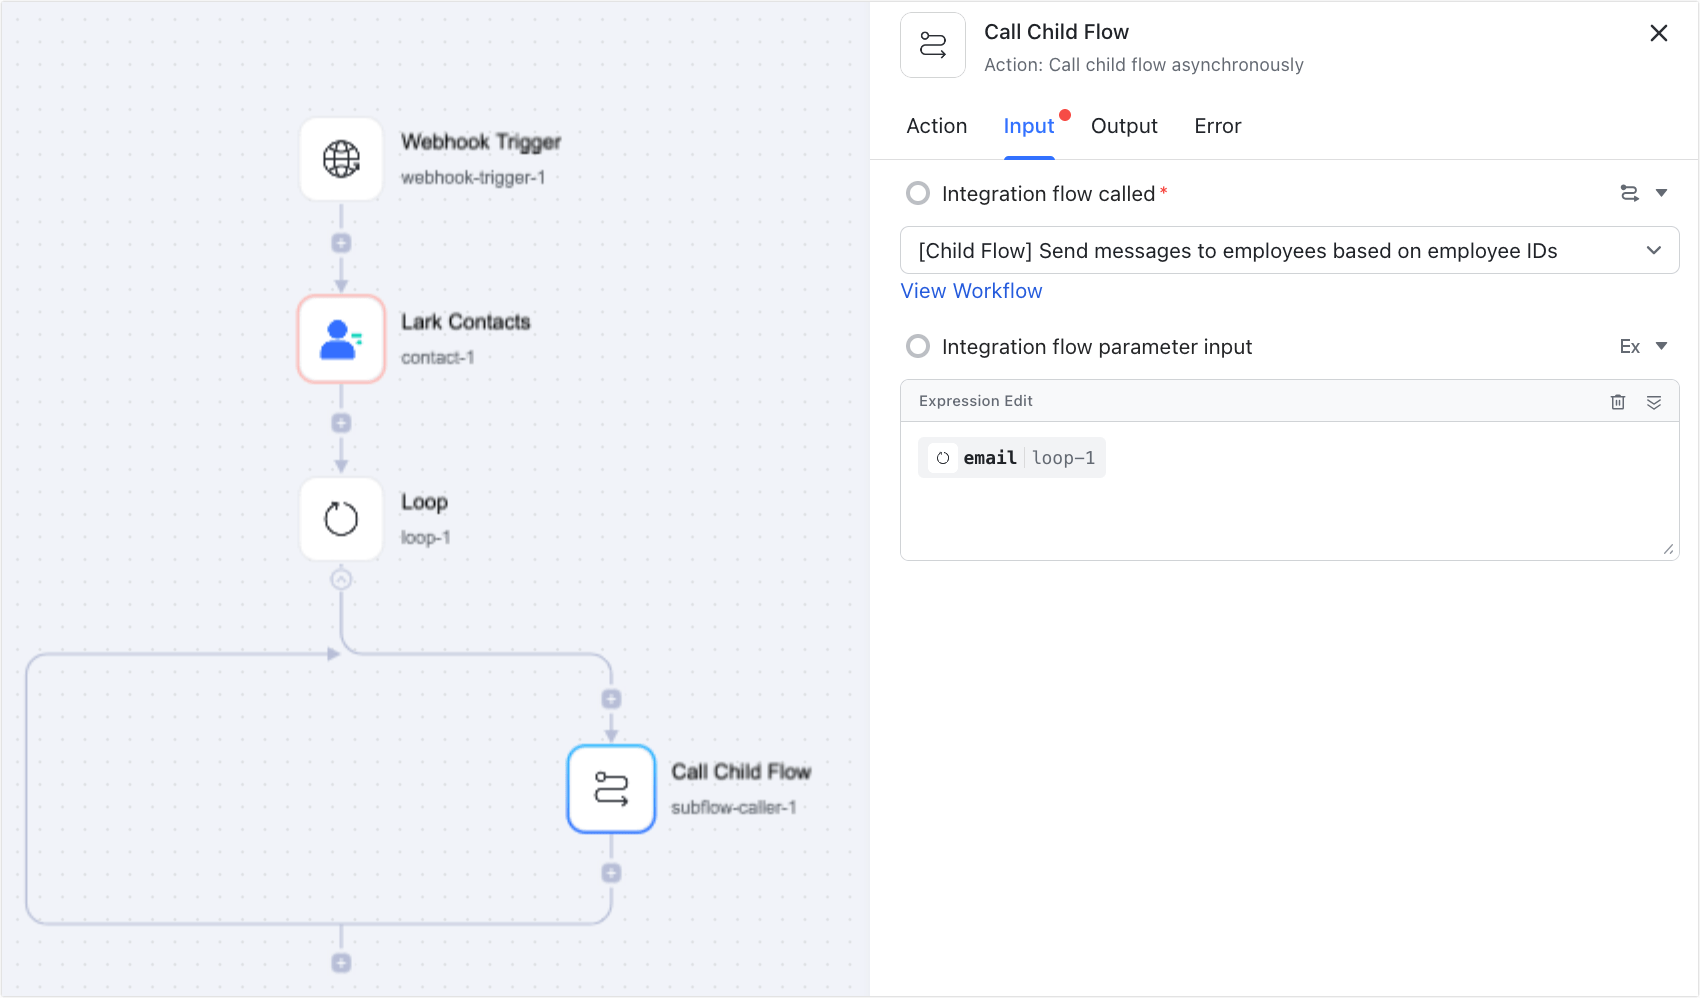Add step below Webhook Trigger with plus icon
Image resolution: width=1700 pixels, height=998 pixels.
341,243
